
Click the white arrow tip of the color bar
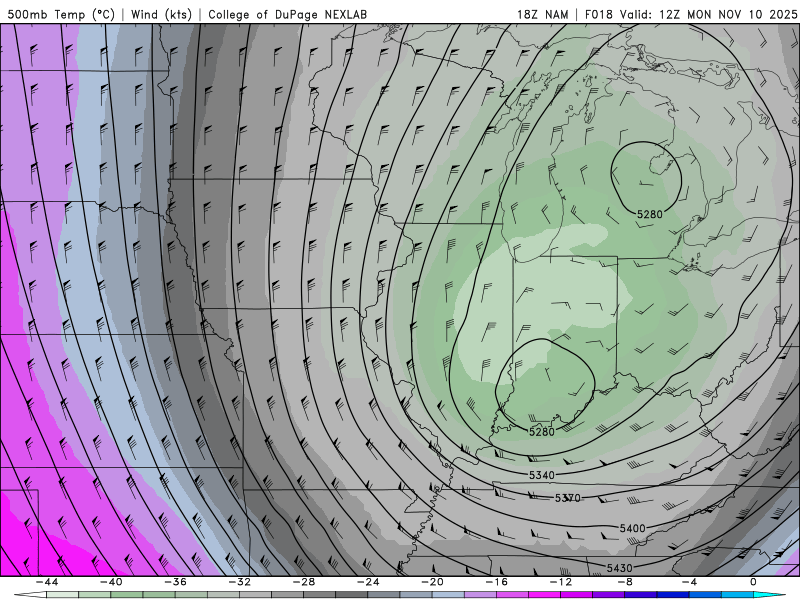[30, 595]
